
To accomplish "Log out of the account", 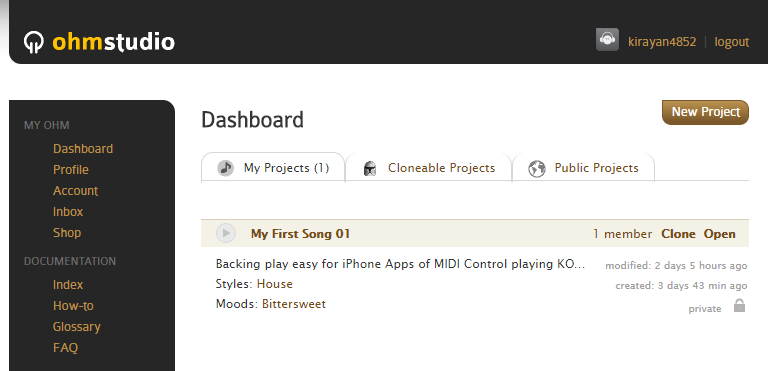I will [x=732, y=42].
